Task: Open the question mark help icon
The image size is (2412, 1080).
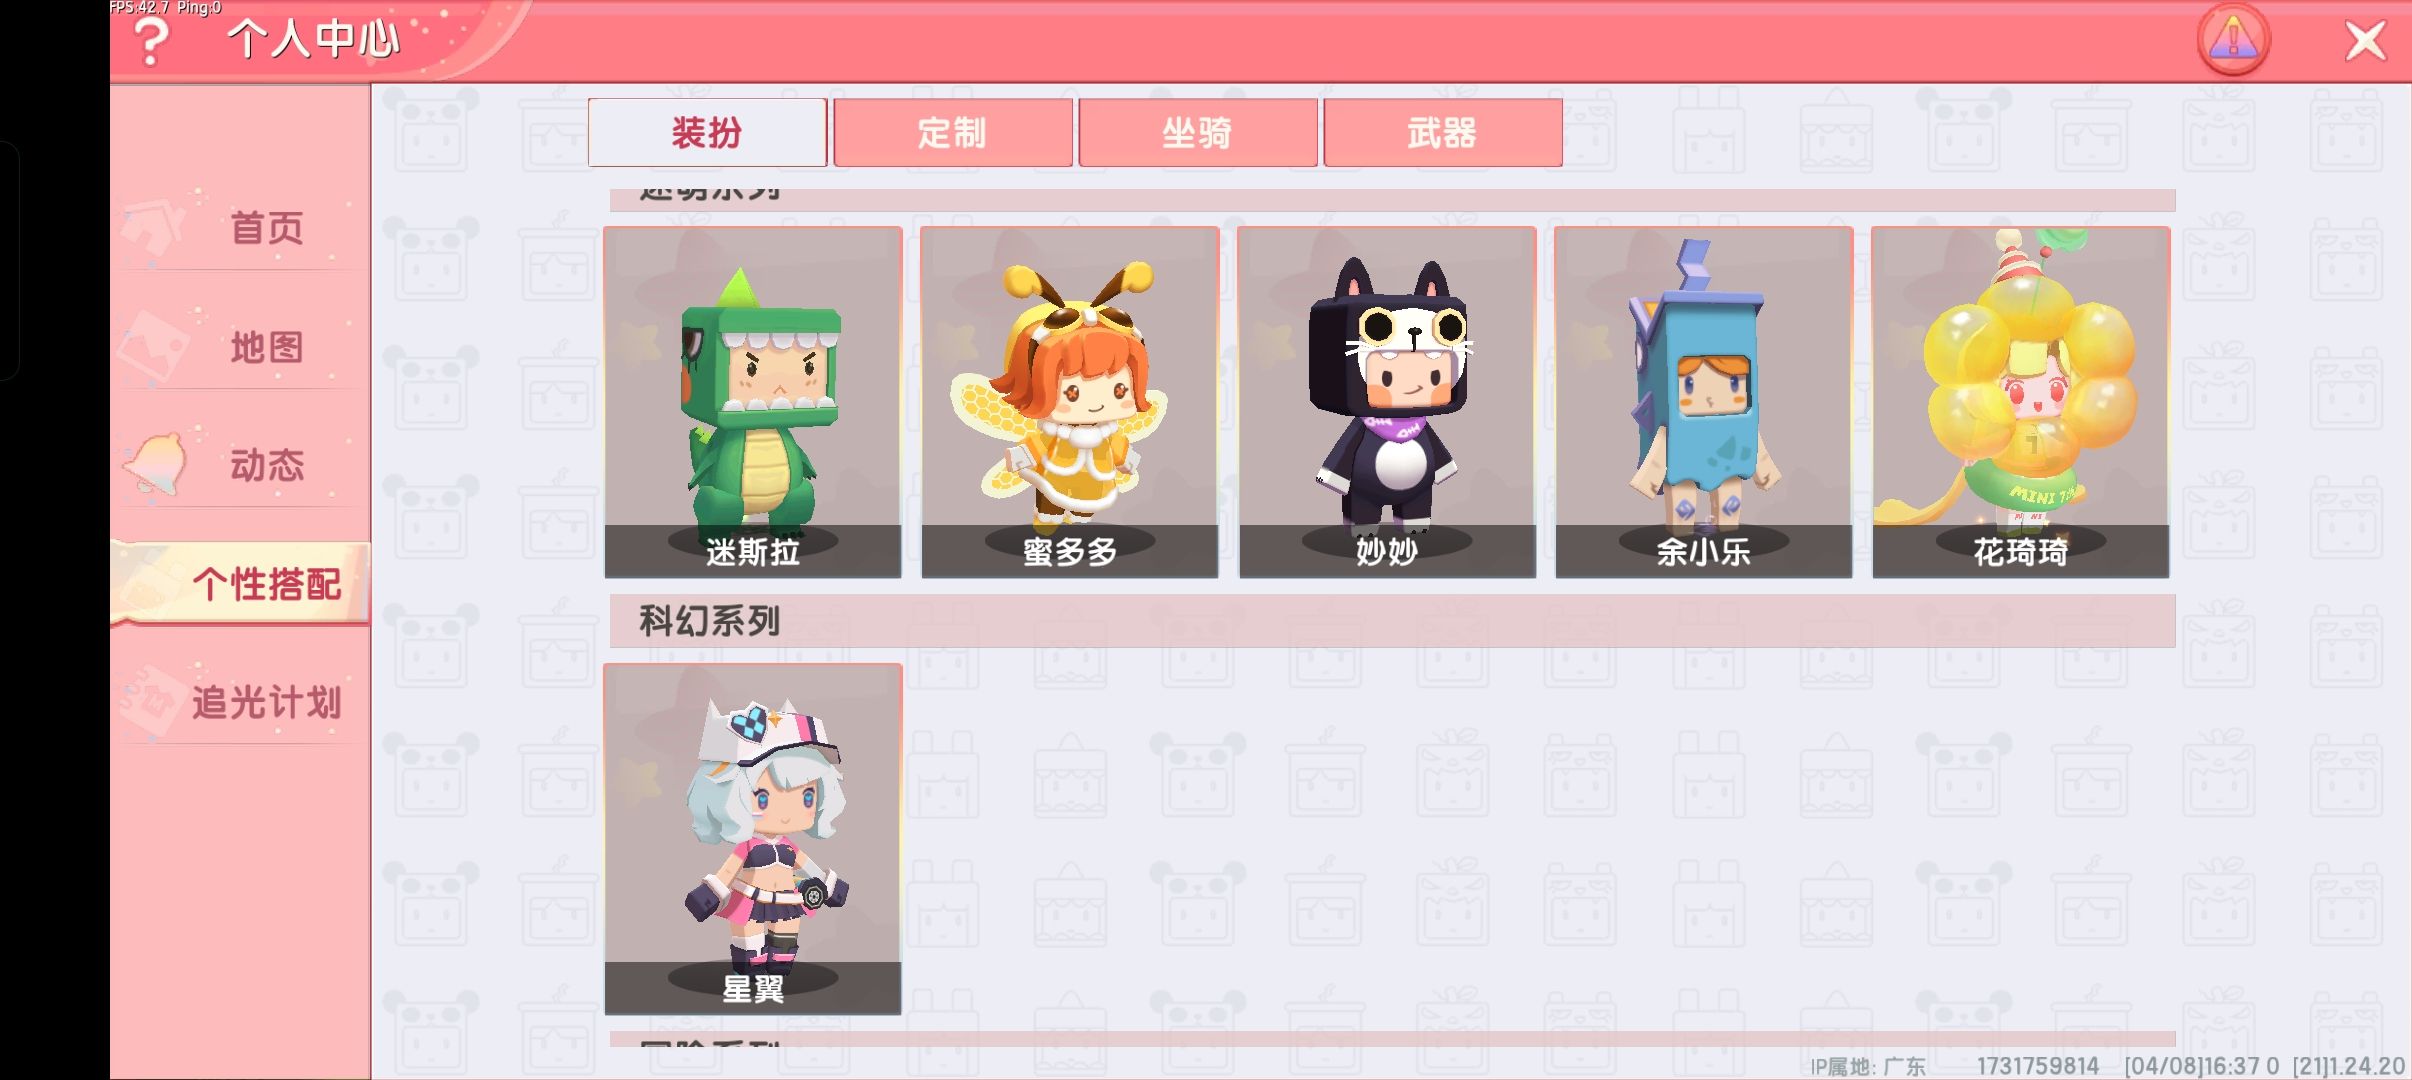Action: click(151, 41)
